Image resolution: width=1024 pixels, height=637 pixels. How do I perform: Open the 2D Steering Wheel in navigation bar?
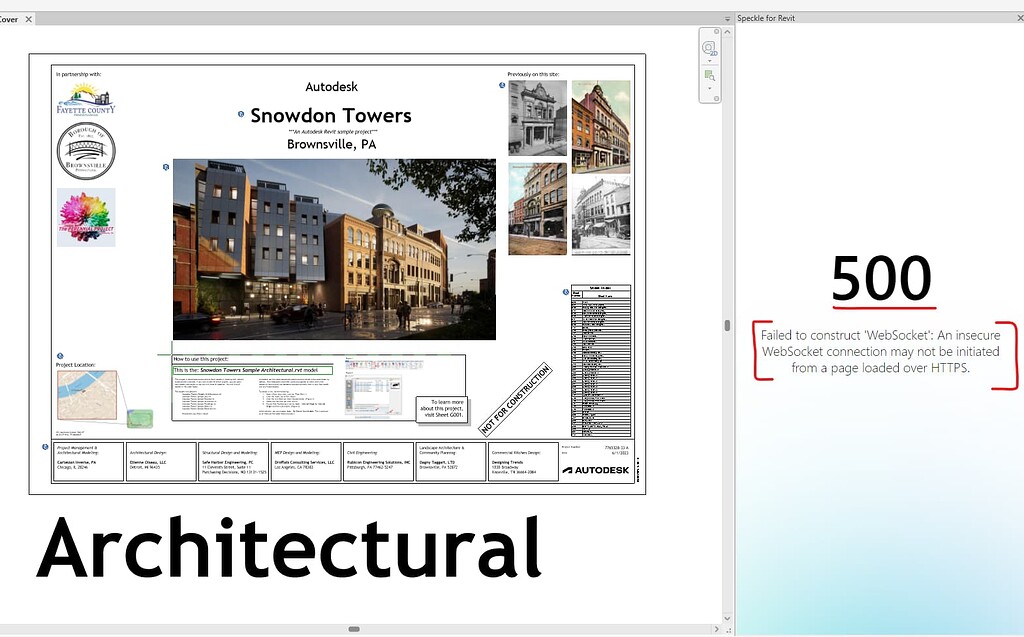[x=709, y=48]
